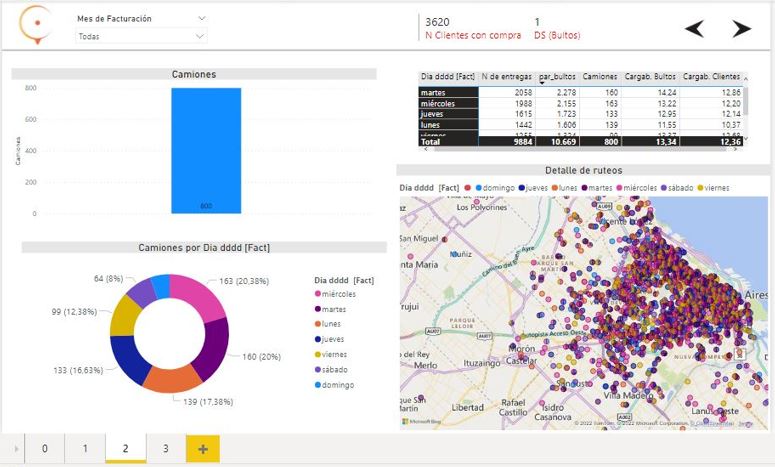Select the martes row in the table
775x467 pixels.
tap(447, 92)
